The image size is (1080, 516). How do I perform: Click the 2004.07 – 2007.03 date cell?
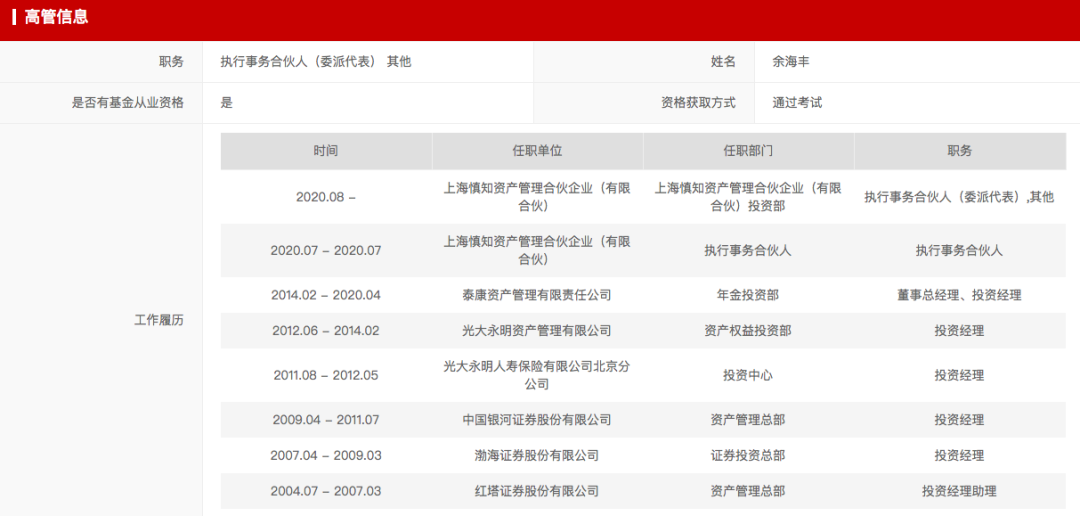pos(326,491)
